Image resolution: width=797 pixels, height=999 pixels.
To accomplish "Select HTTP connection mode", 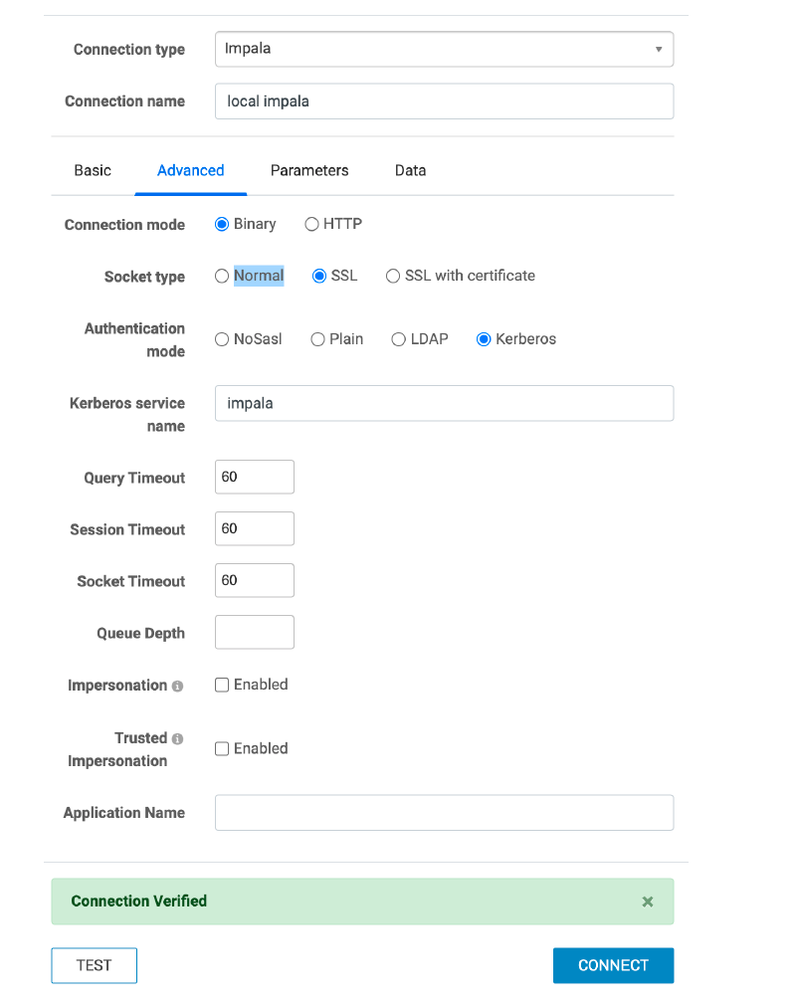I will 312,224.
